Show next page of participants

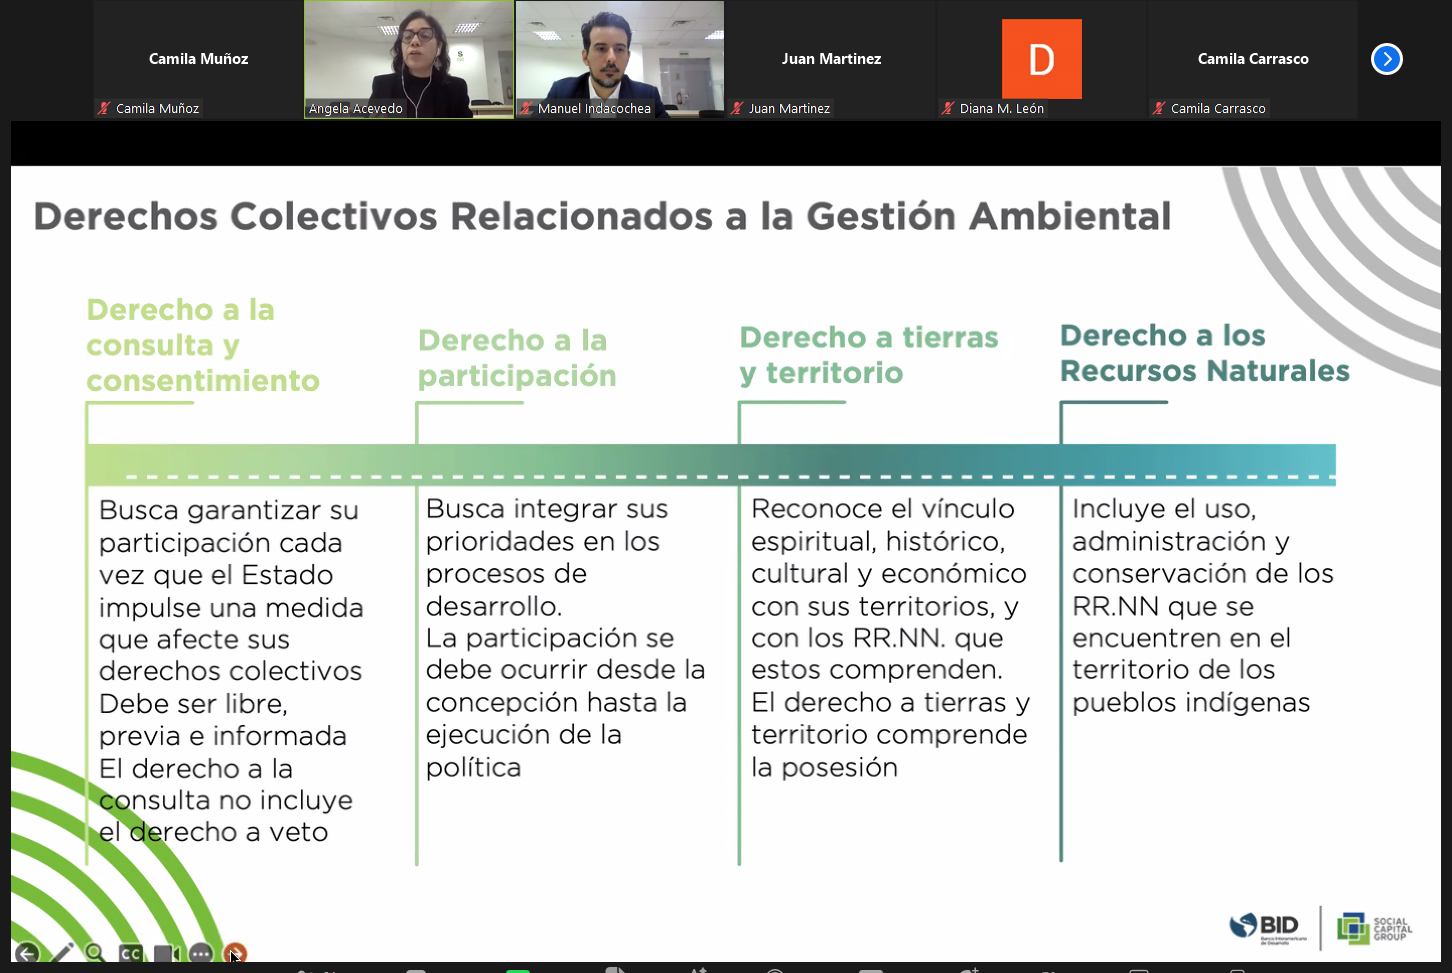tap(1386, 59)
